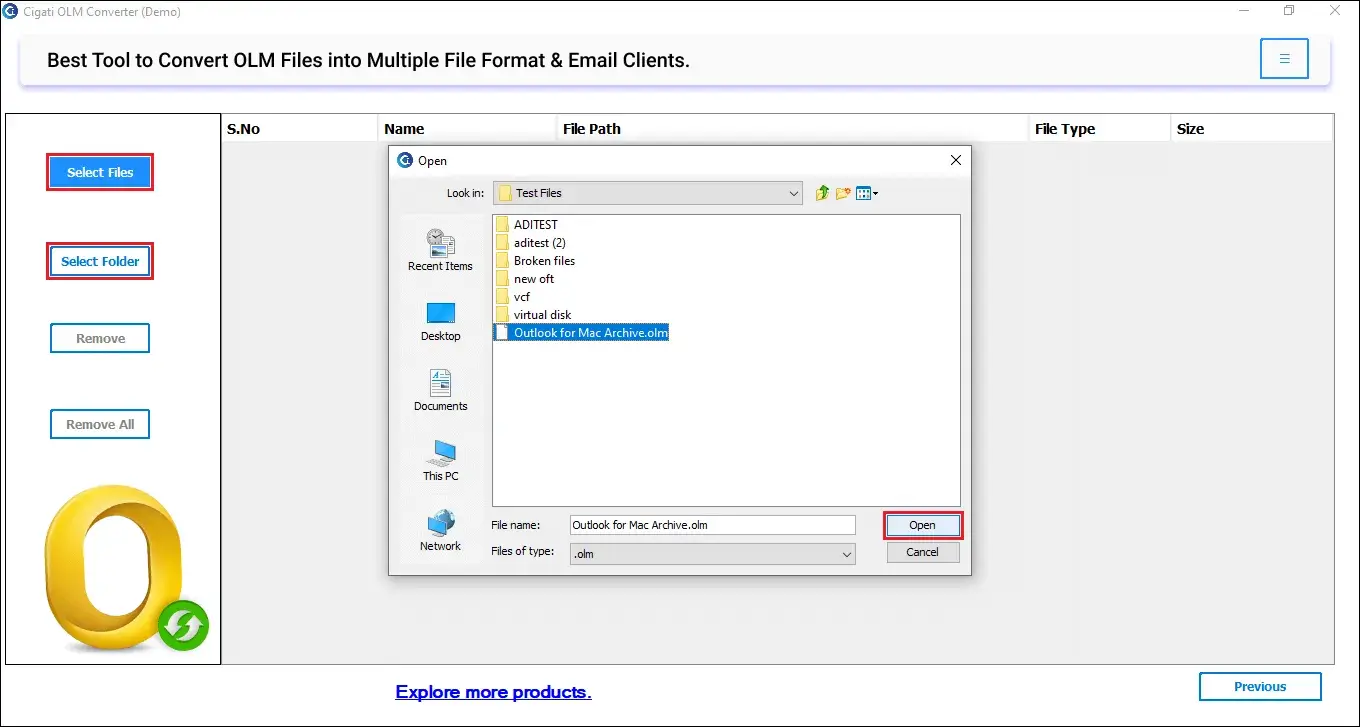This screenshot has width=1360, height=727.
Task: Open the hamburger menu icon
Action: click(1285, 58)
